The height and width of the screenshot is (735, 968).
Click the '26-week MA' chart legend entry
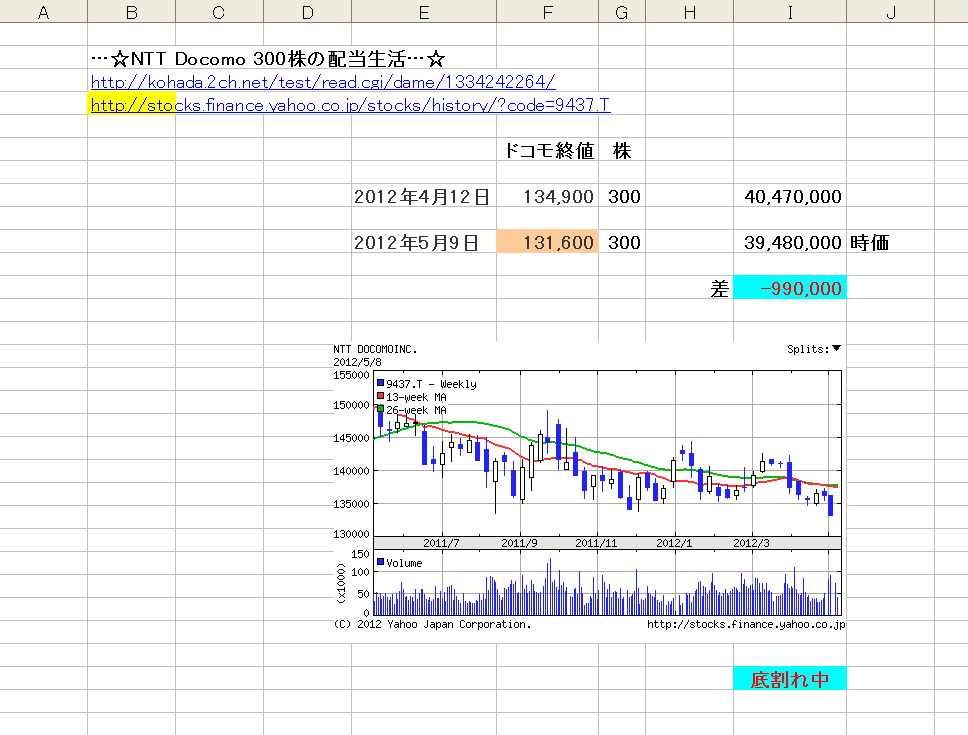tap(412, 410)
